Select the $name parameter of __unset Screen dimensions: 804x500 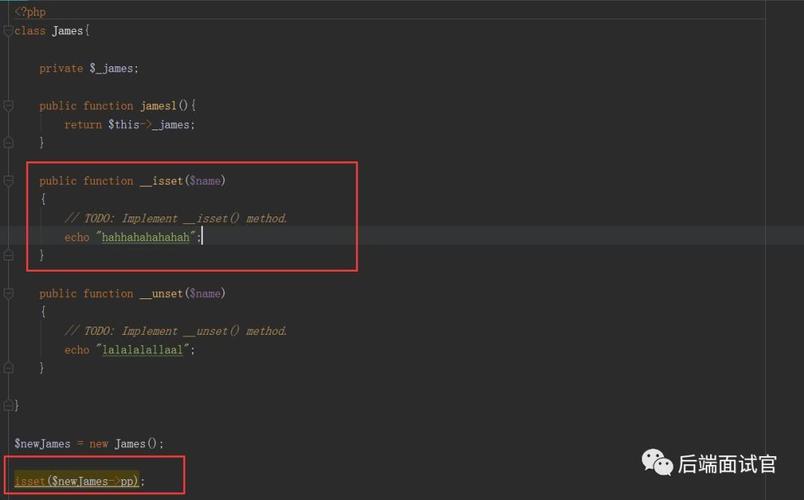[205, 293]
